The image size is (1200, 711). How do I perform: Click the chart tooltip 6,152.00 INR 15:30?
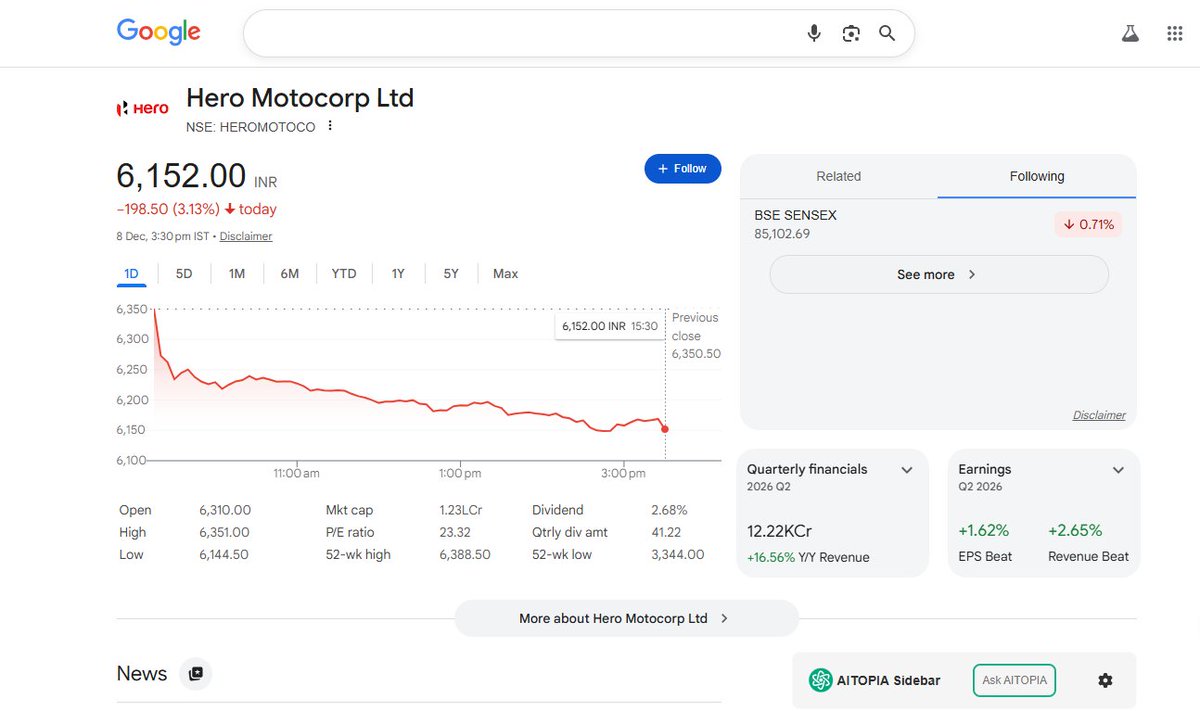click(610, 326)
